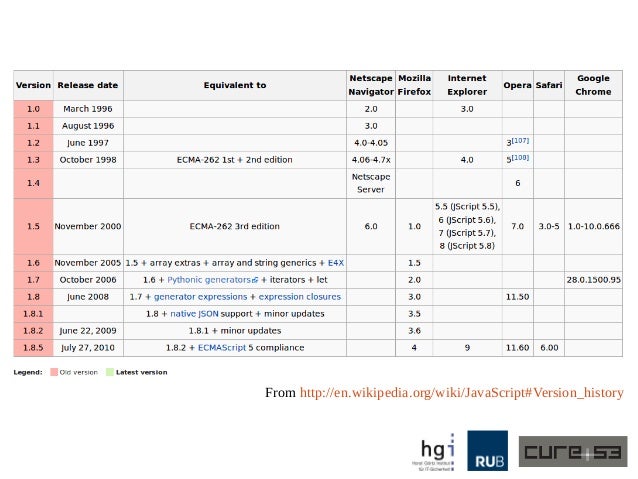Open the ECMAScript link in 1.8.5 row
The width and height of the screenshot is (638, 479).
click(222, 348)
